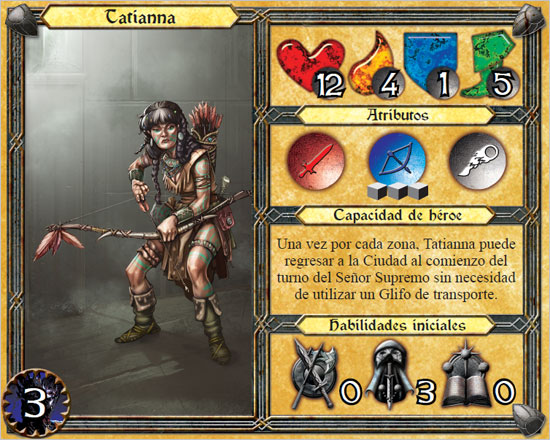Click the subterfuge skill count 3

[425, 392]
